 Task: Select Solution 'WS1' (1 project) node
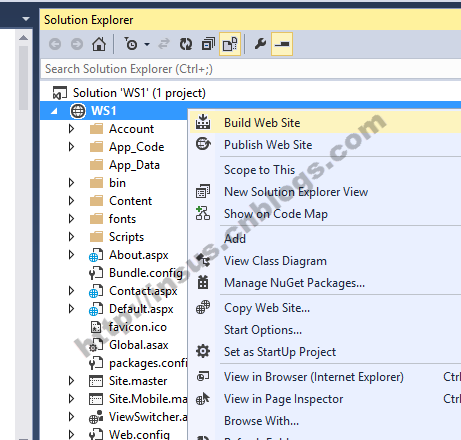pos(139,93)
